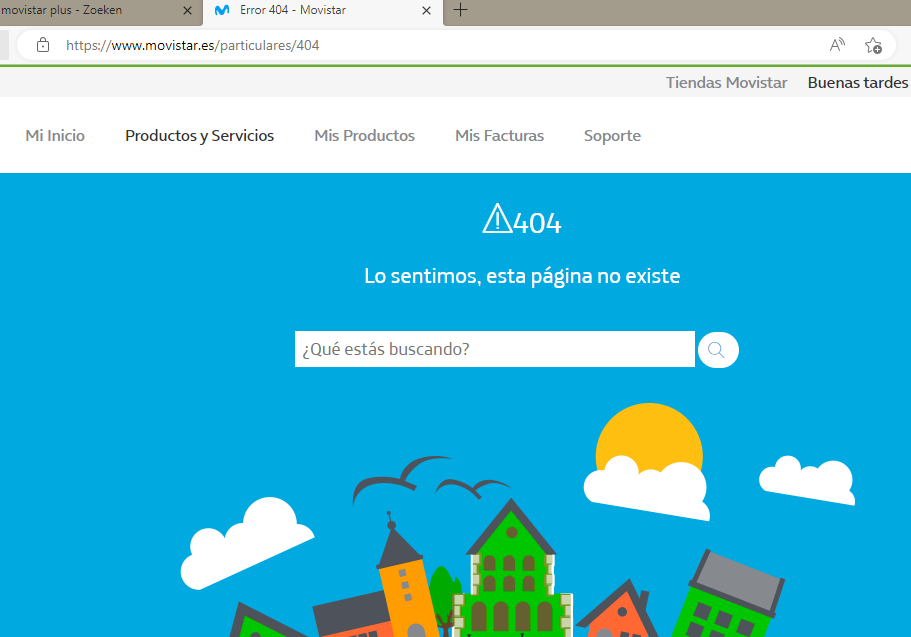
Task: Click the Read aloud icon in address bar
Action: [x=837, y=45]
